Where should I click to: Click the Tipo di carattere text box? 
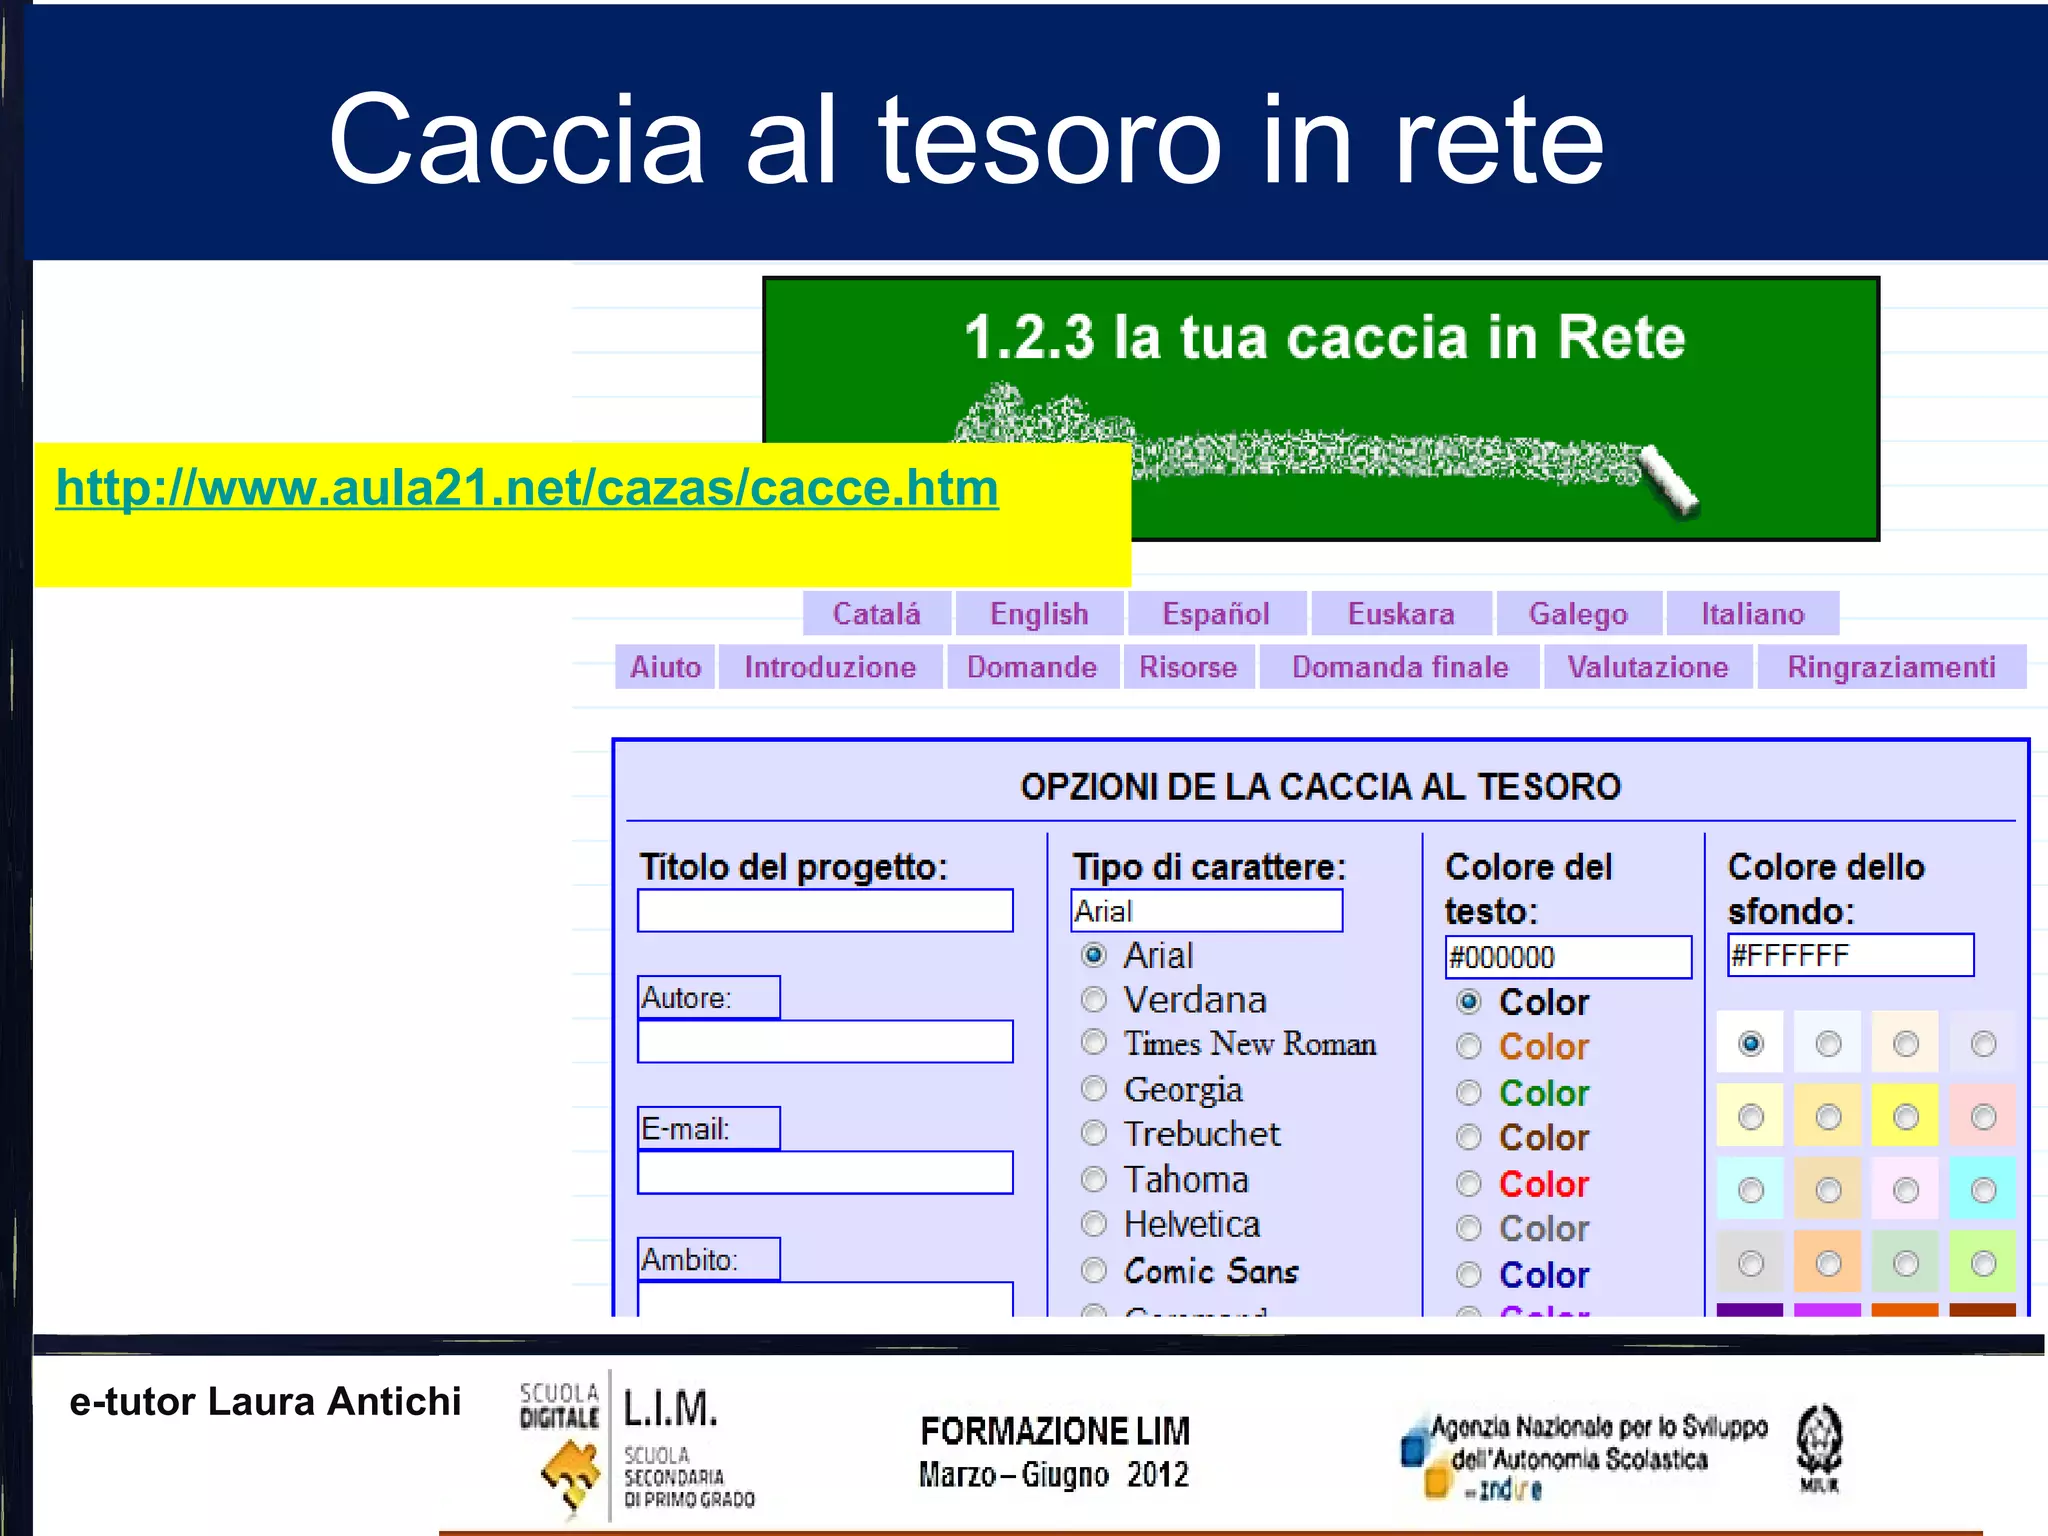coord(1206,911)
